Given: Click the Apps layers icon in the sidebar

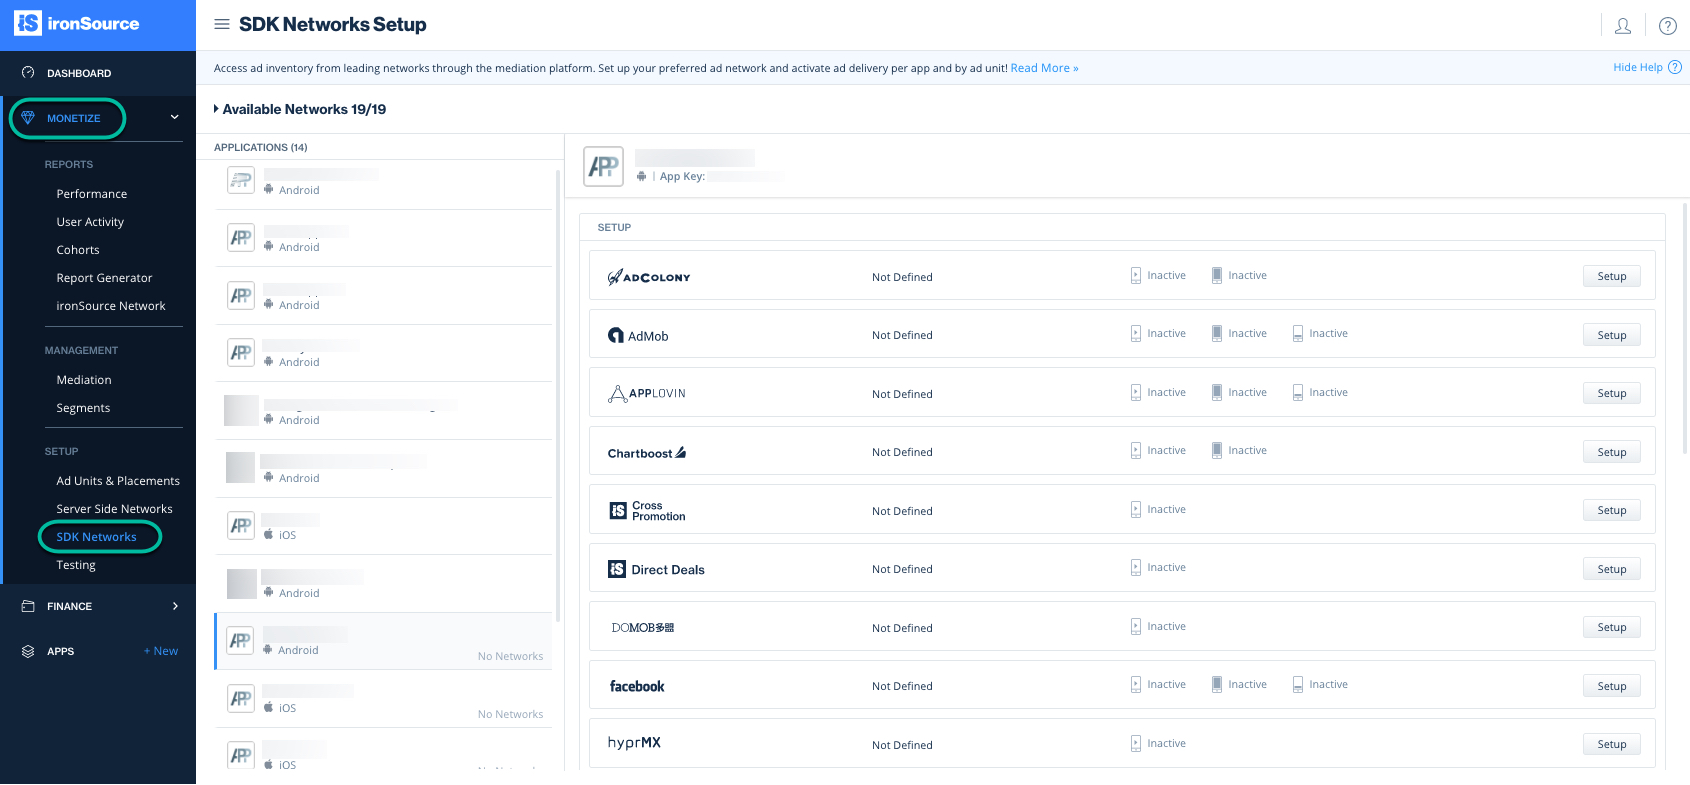Looking at the screenshot, I should 28,651.
